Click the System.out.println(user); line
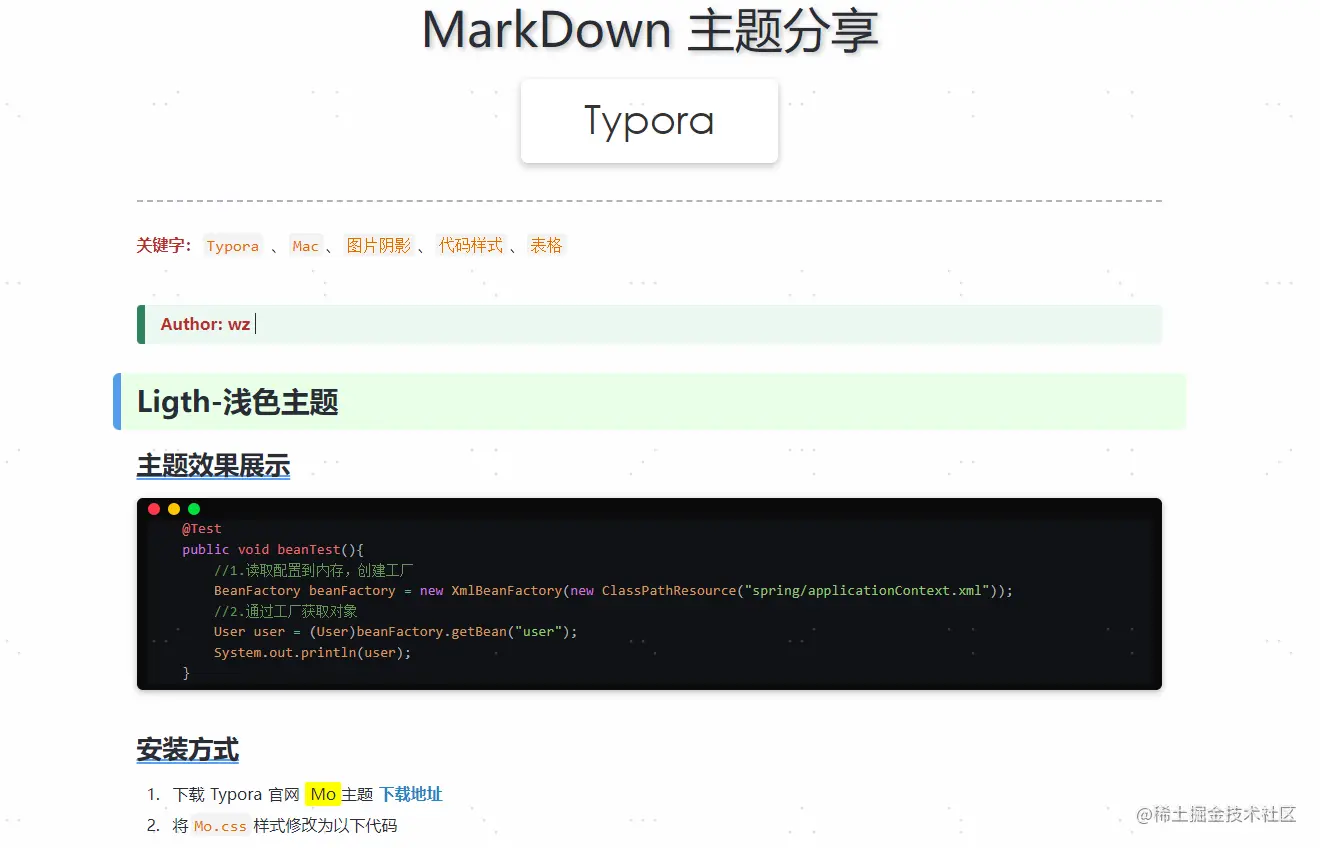The height and width of the screenshot is (848, 1320). pos(313,653)
